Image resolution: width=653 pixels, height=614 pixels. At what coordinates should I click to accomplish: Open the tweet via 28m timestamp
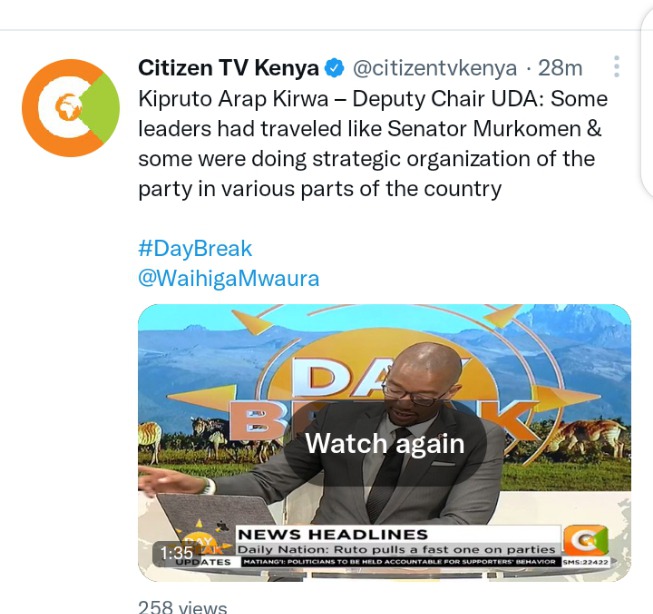pos(560,68)
